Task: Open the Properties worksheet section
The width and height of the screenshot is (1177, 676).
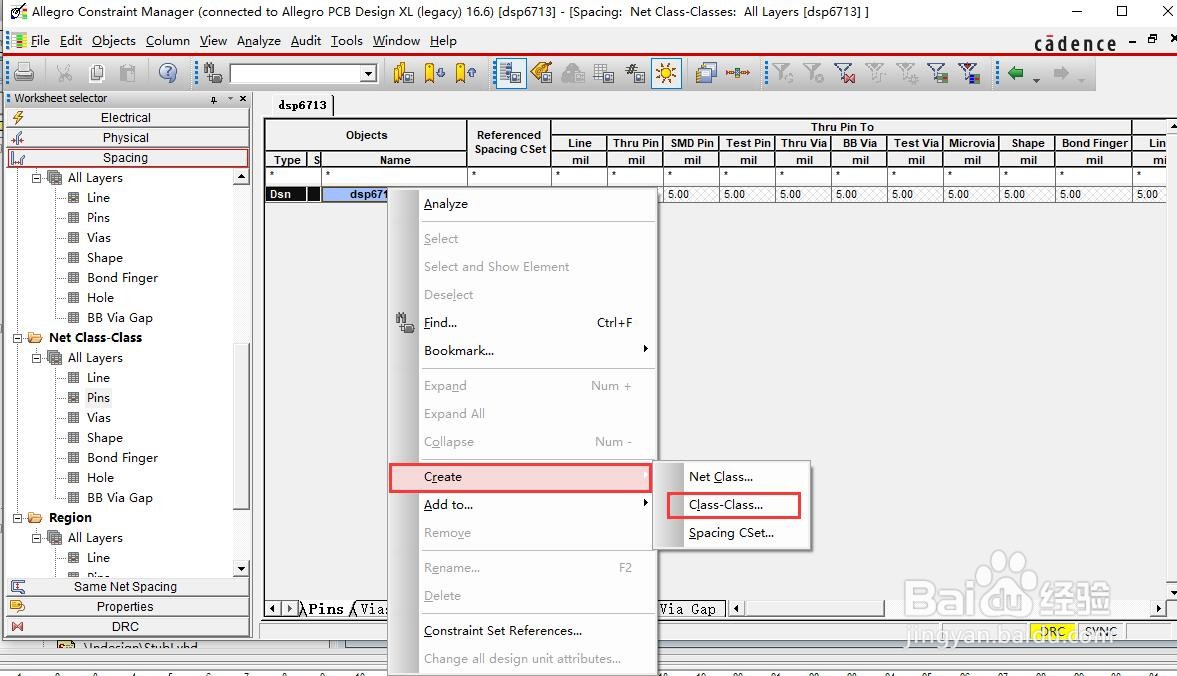Action: (127, 606)
